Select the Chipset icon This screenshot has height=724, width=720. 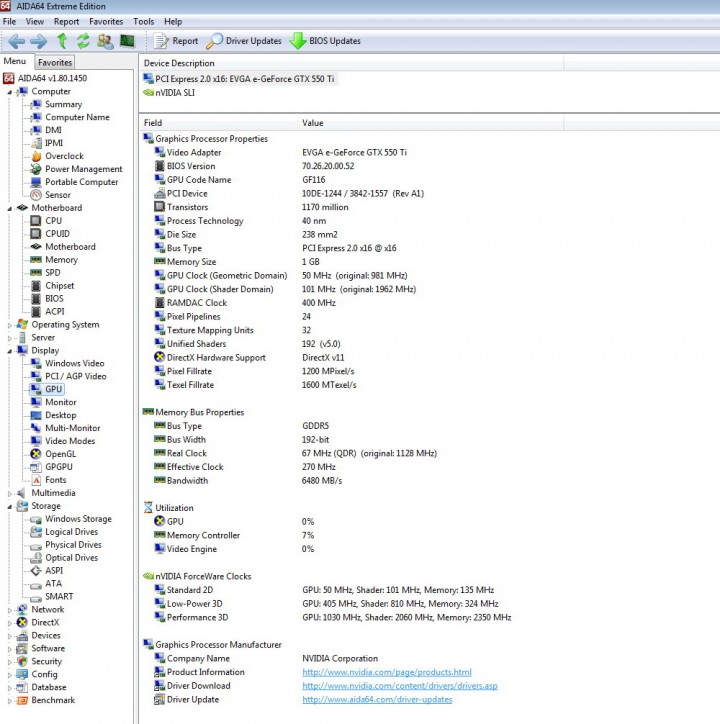36,286
